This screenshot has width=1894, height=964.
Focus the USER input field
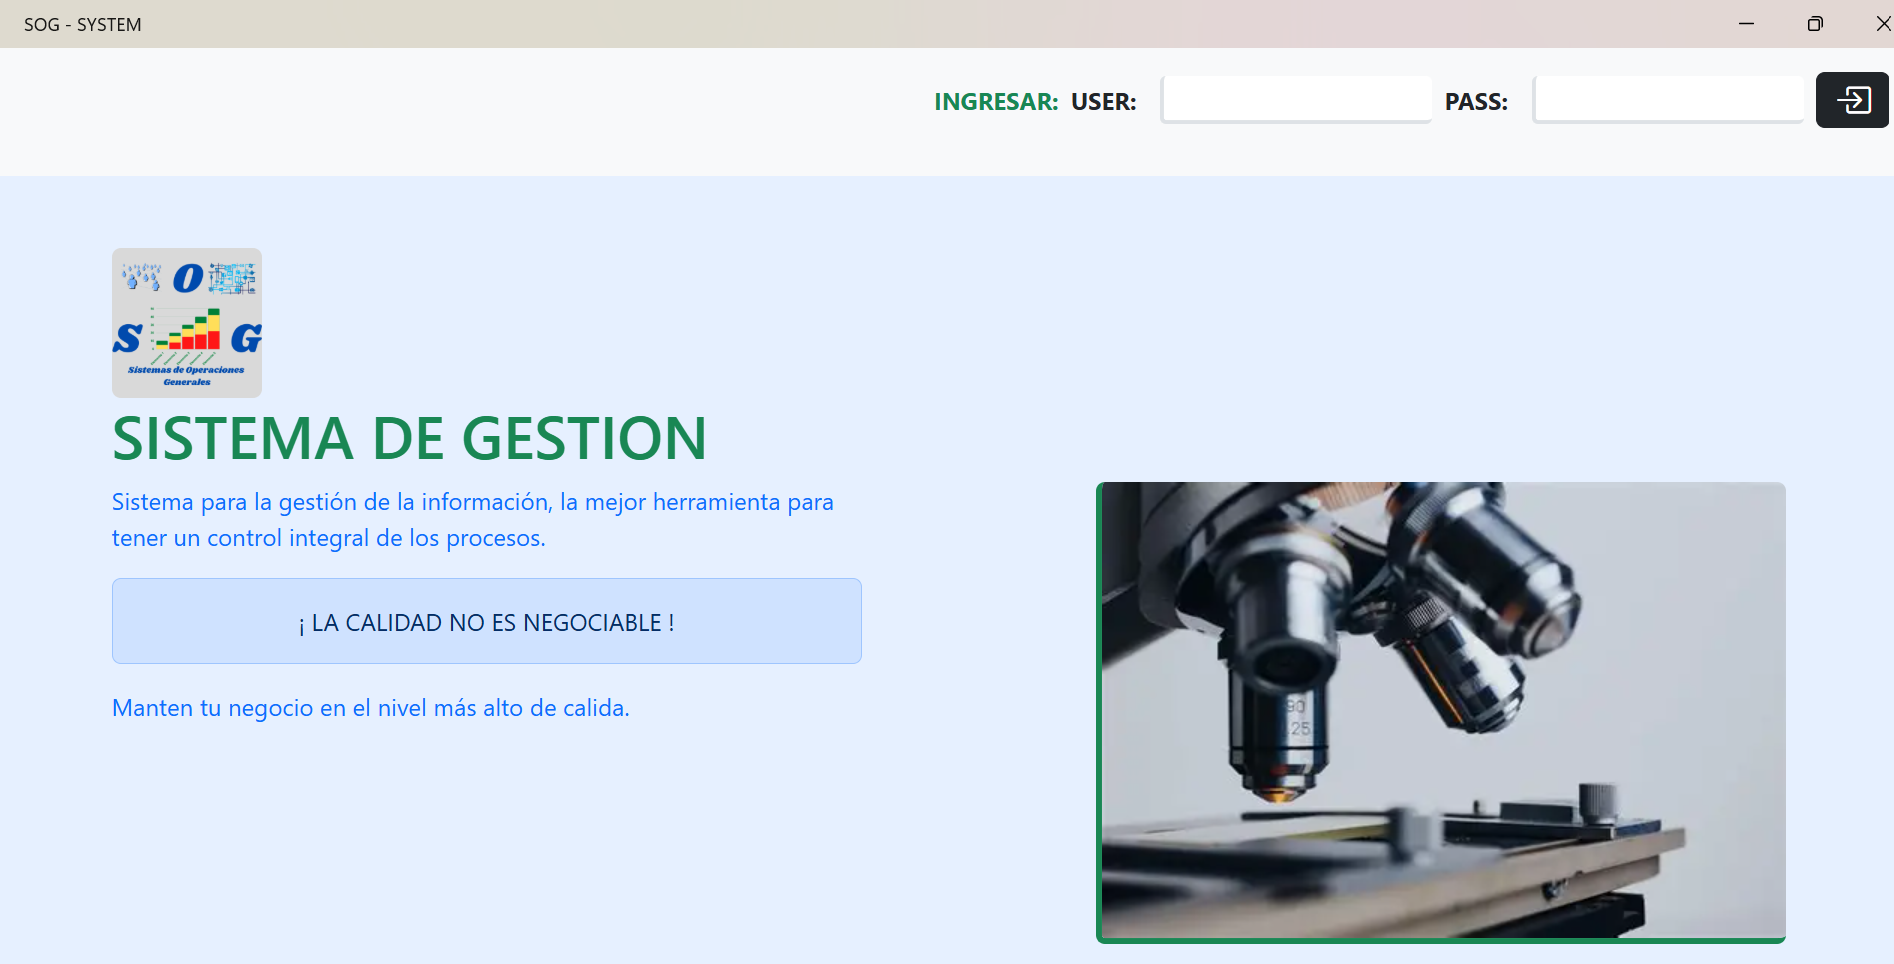(1296, 100)
